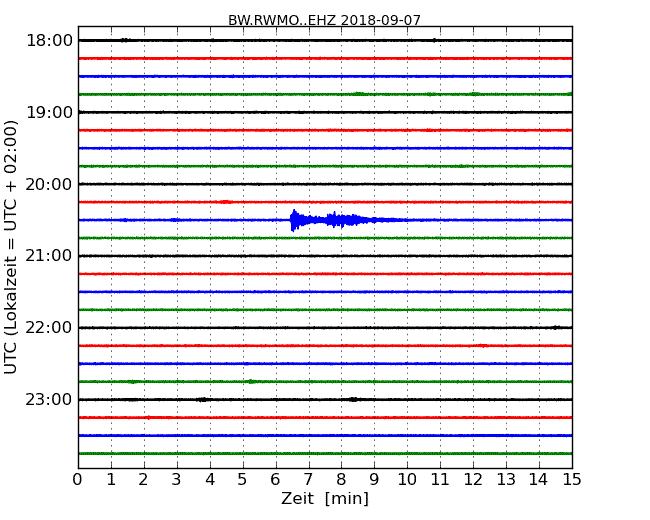Click the x-axis tick label 14

pyautogui.click(x=538, y=479)
